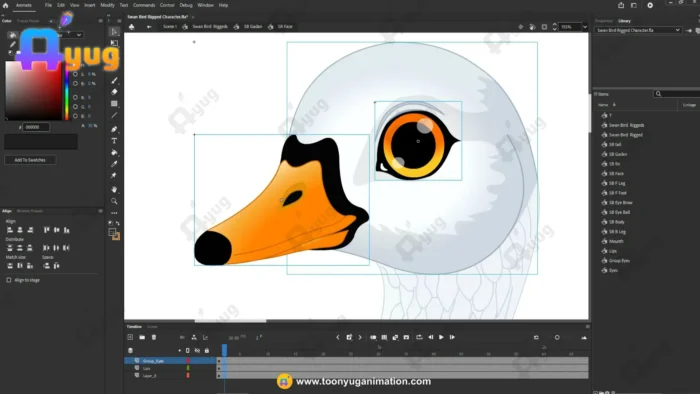Click the pin library icon

point(688,30)
